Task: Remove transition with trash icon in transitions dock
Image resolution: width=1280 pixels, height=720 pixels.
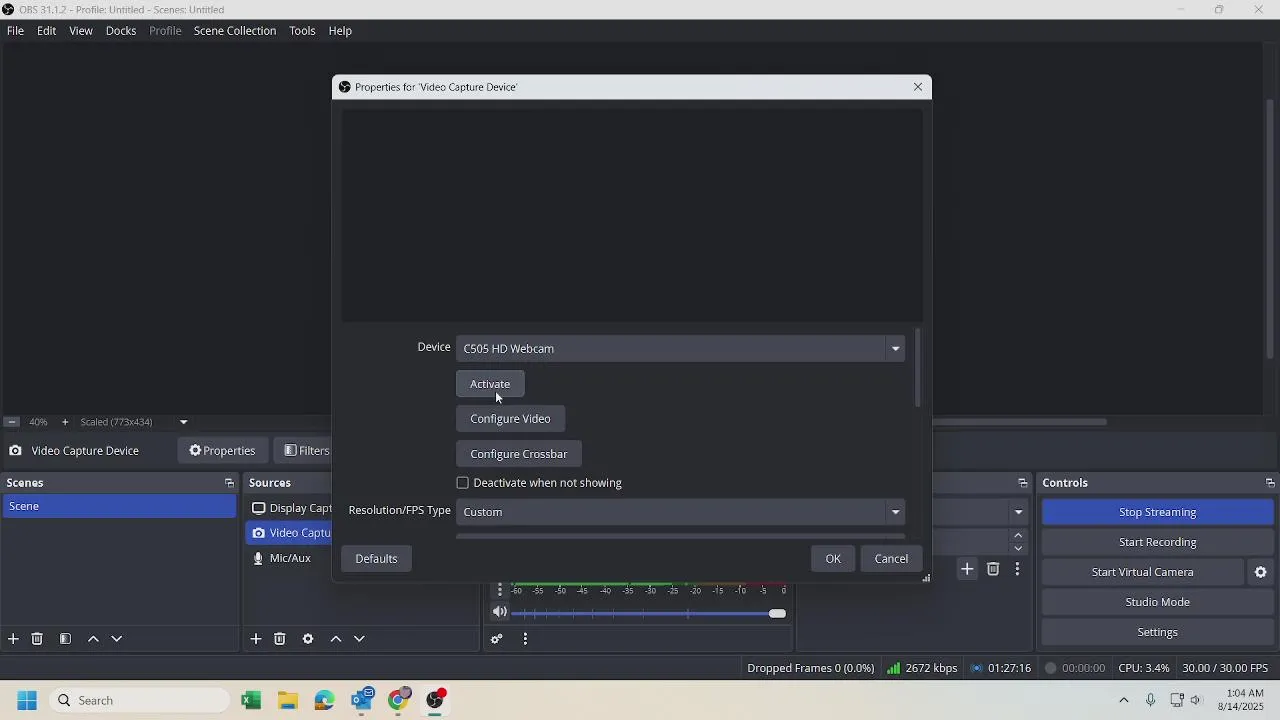Action: point(993,569)
